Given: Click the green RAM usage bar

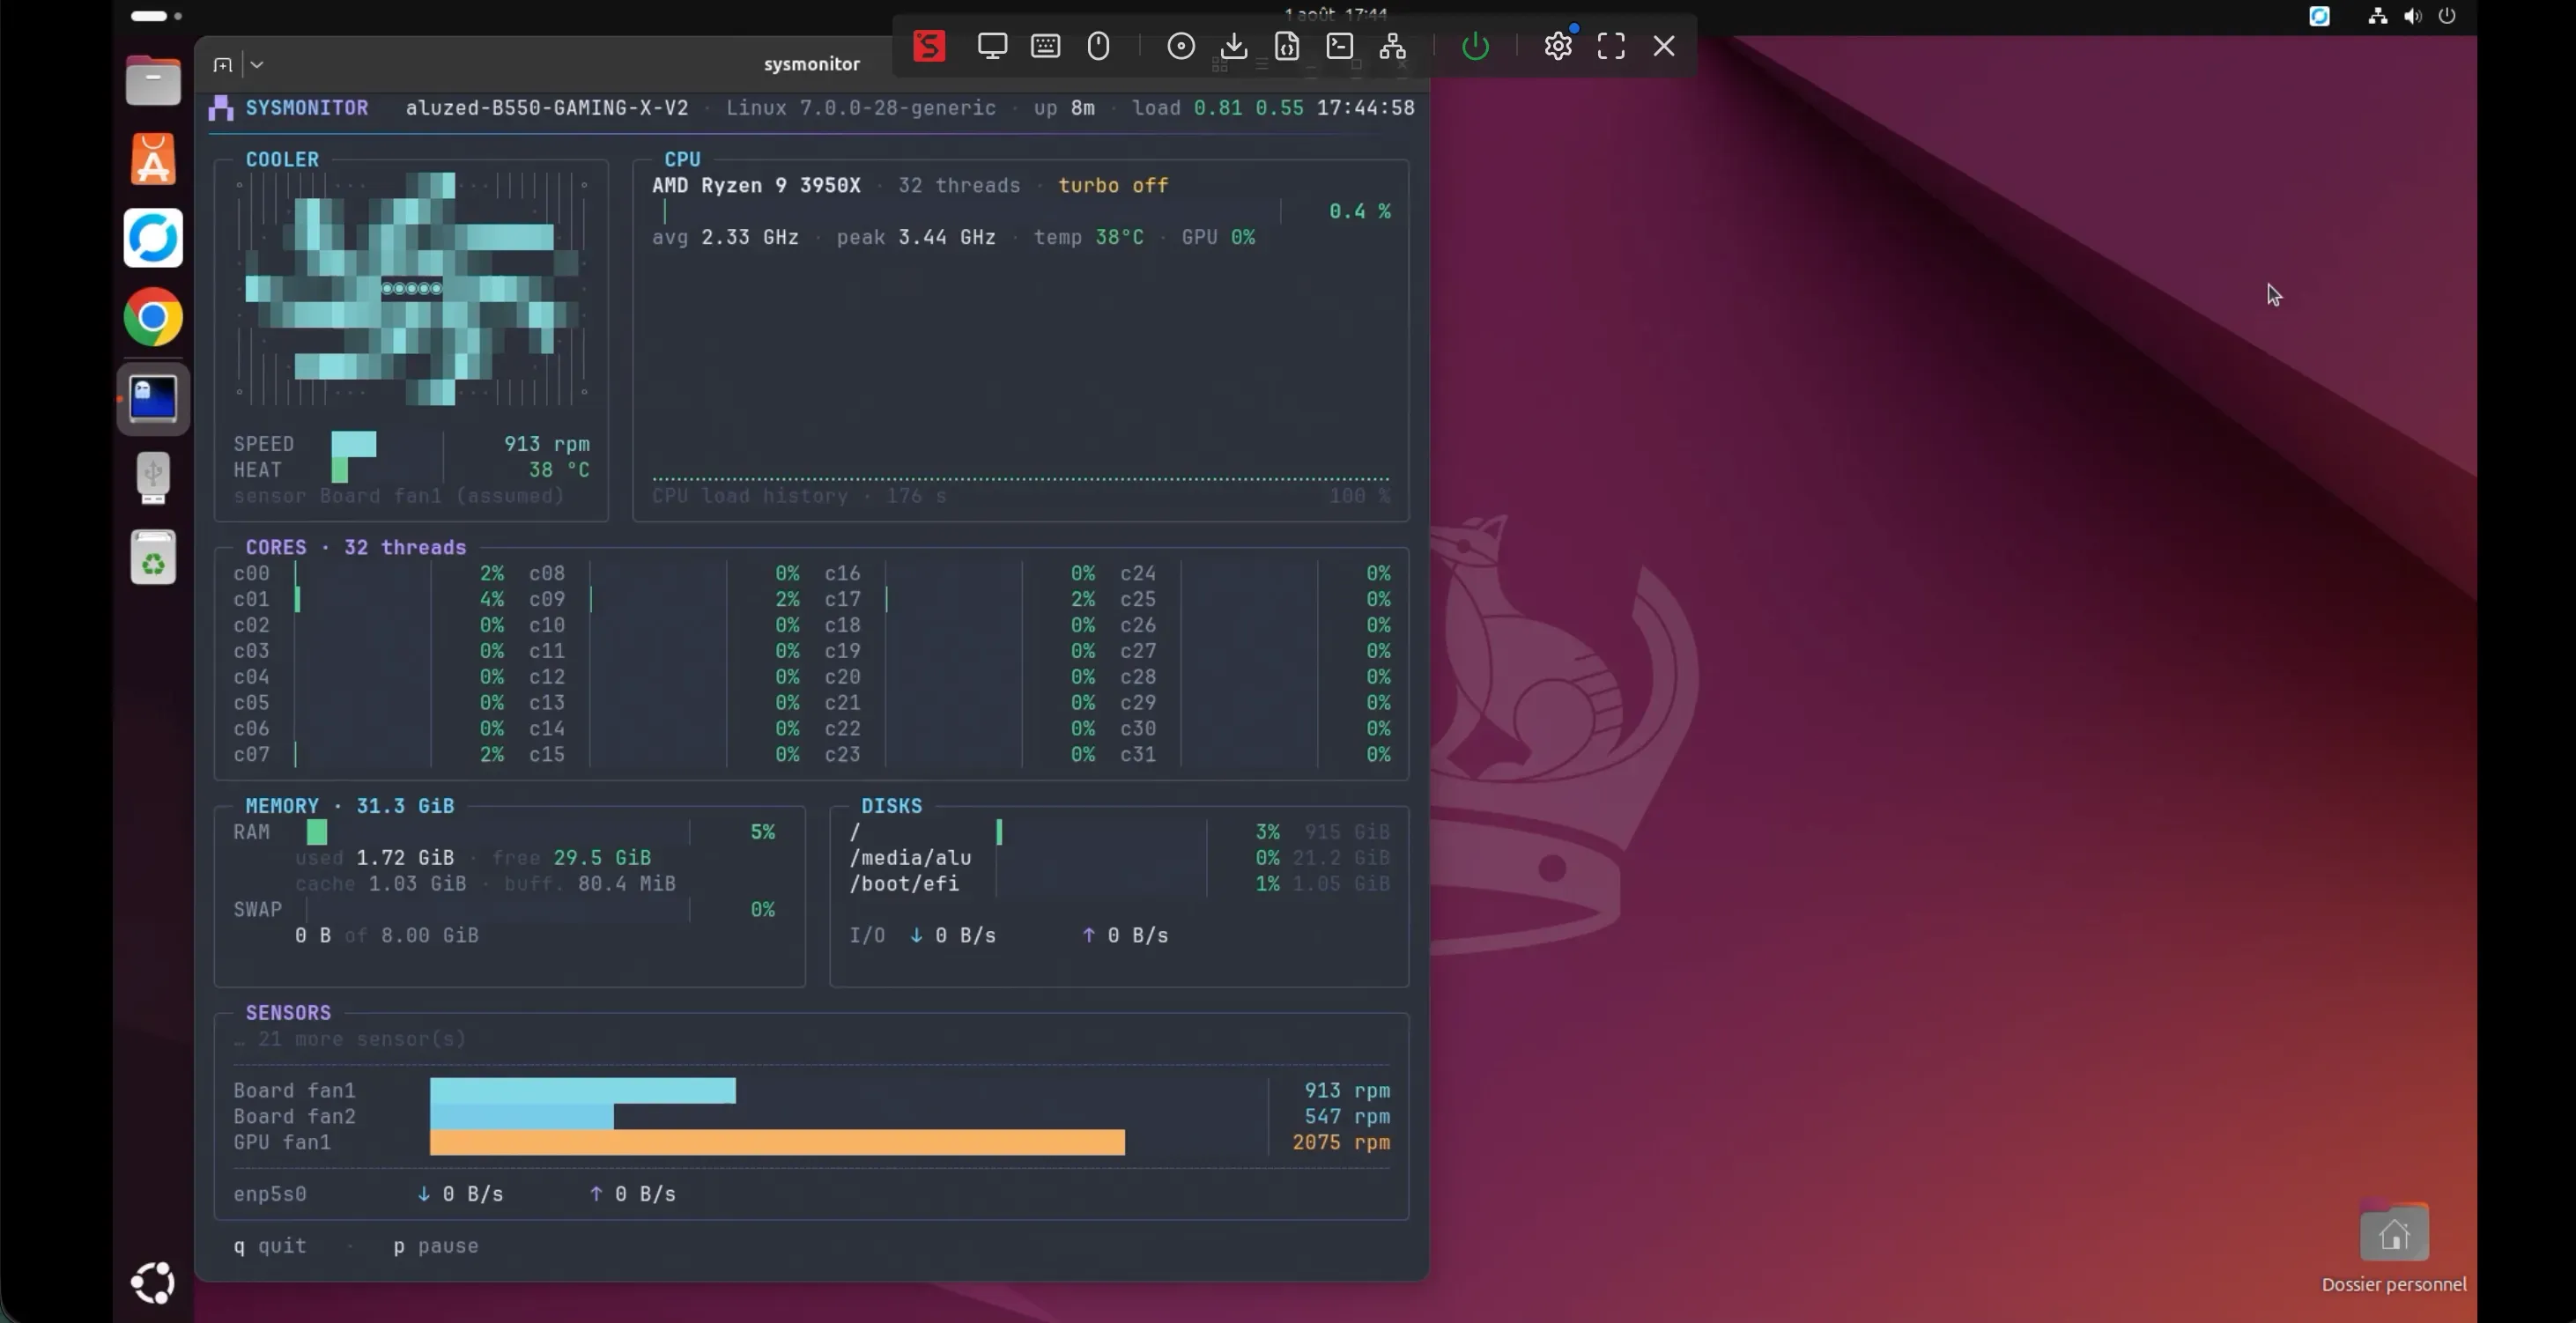Looking at the screenshot, I should pyautogui.click(x=316, y=832).
